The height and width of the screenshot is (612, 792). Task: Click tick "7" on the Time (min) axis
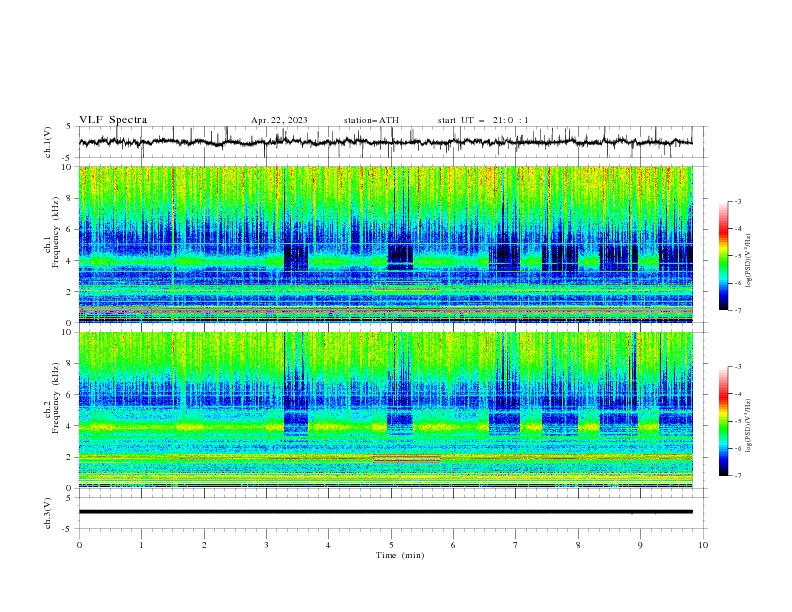[516, 545]
